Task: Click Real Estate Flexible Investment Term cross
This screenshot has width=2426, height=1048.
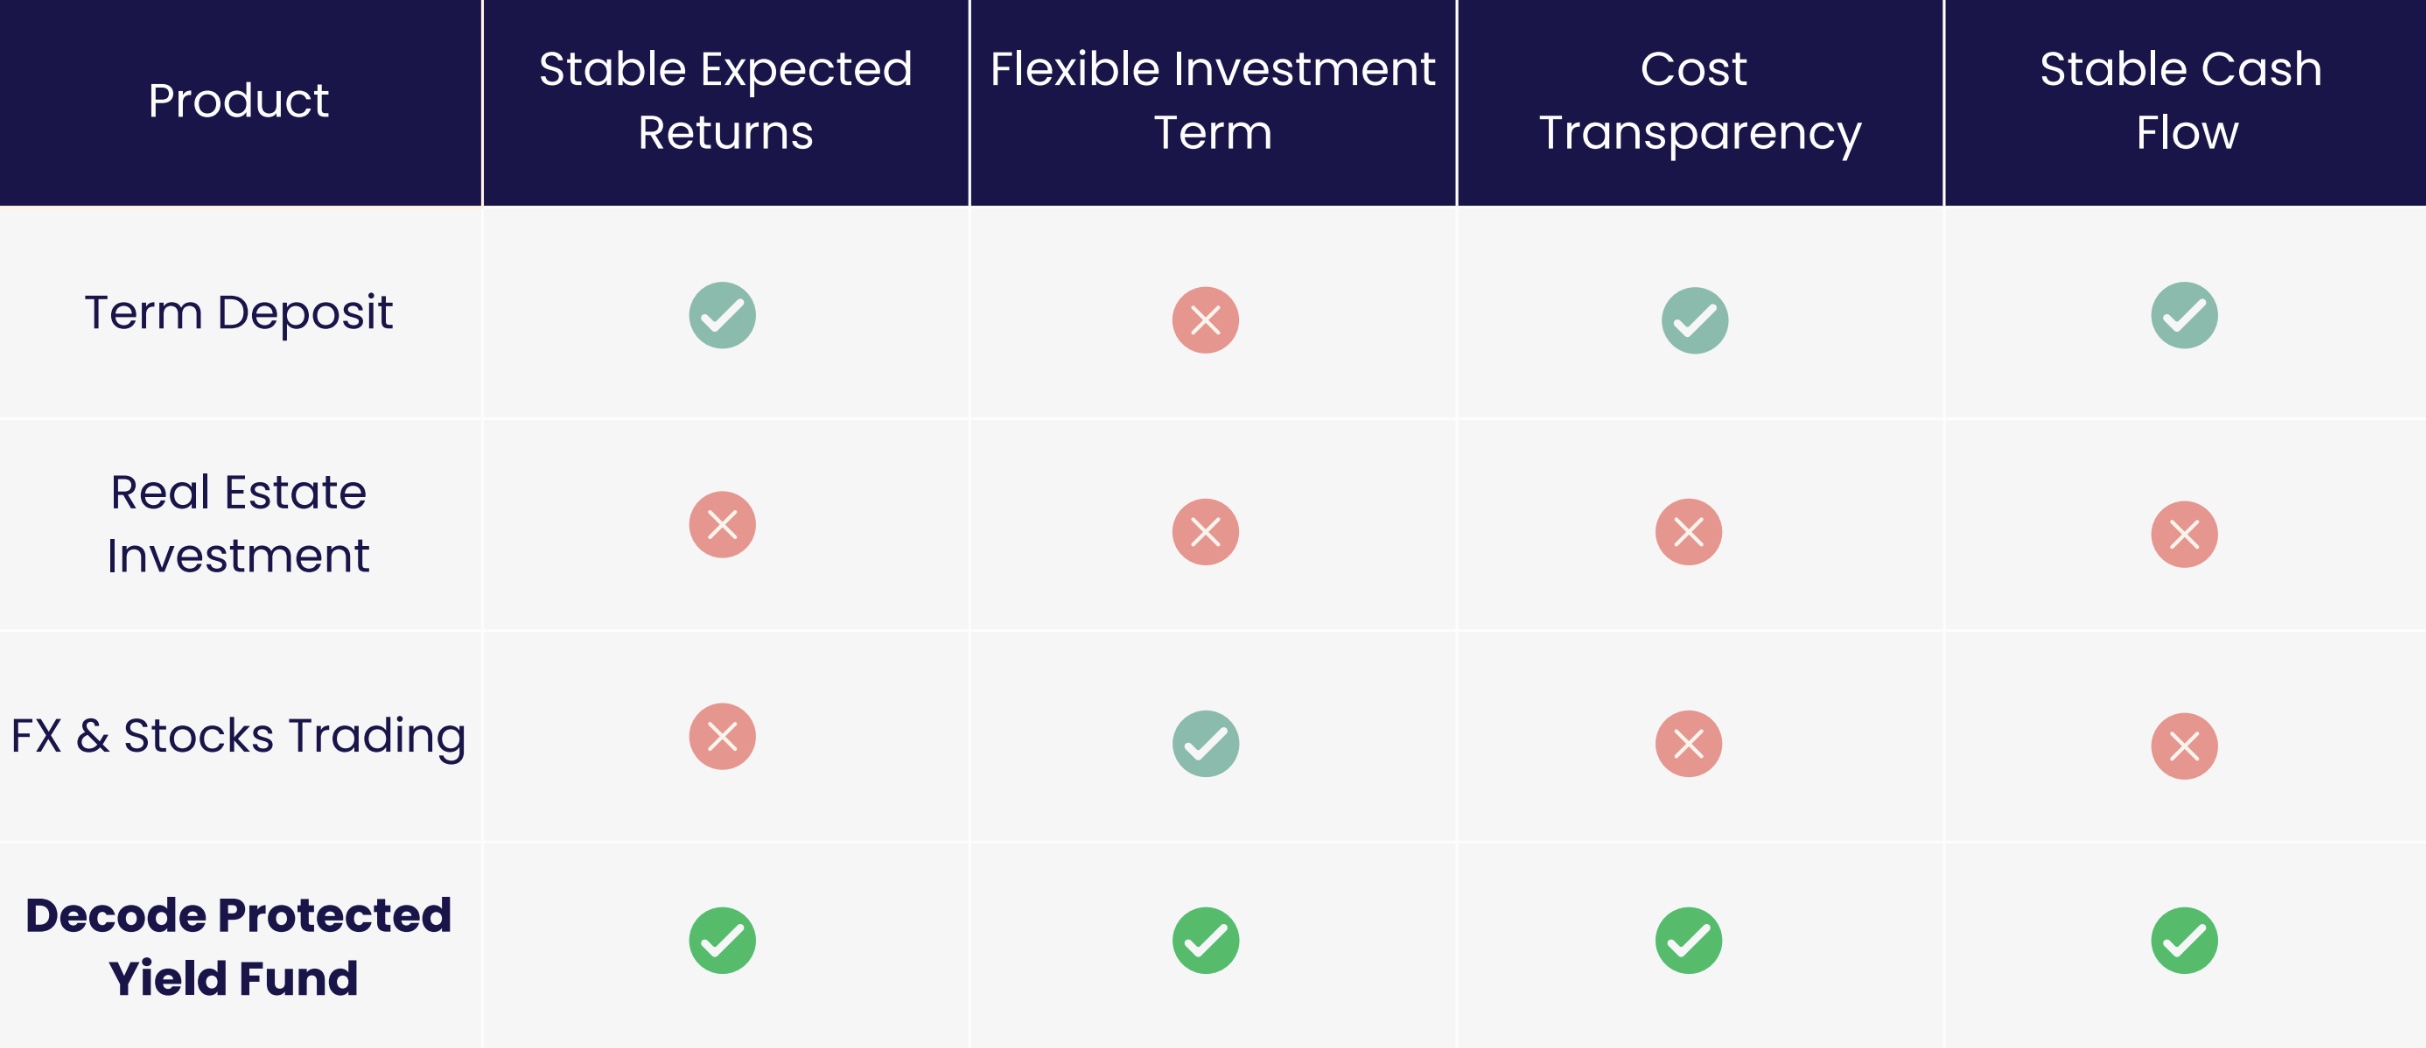Action: (1205, 532)
